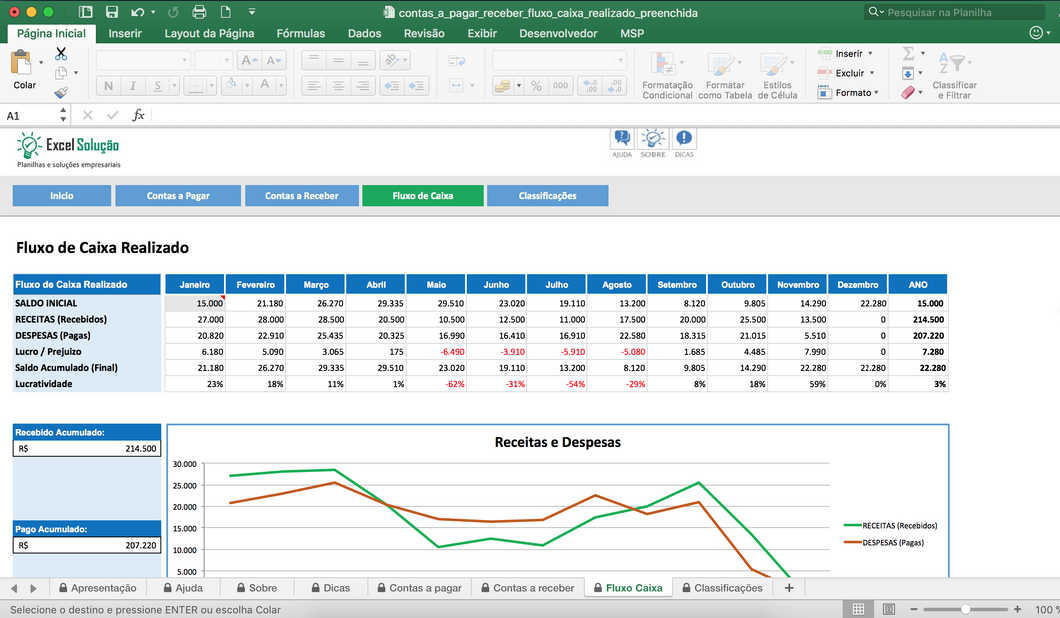
Task: Switch to Page Layout view in status bar
Action: 889,609
